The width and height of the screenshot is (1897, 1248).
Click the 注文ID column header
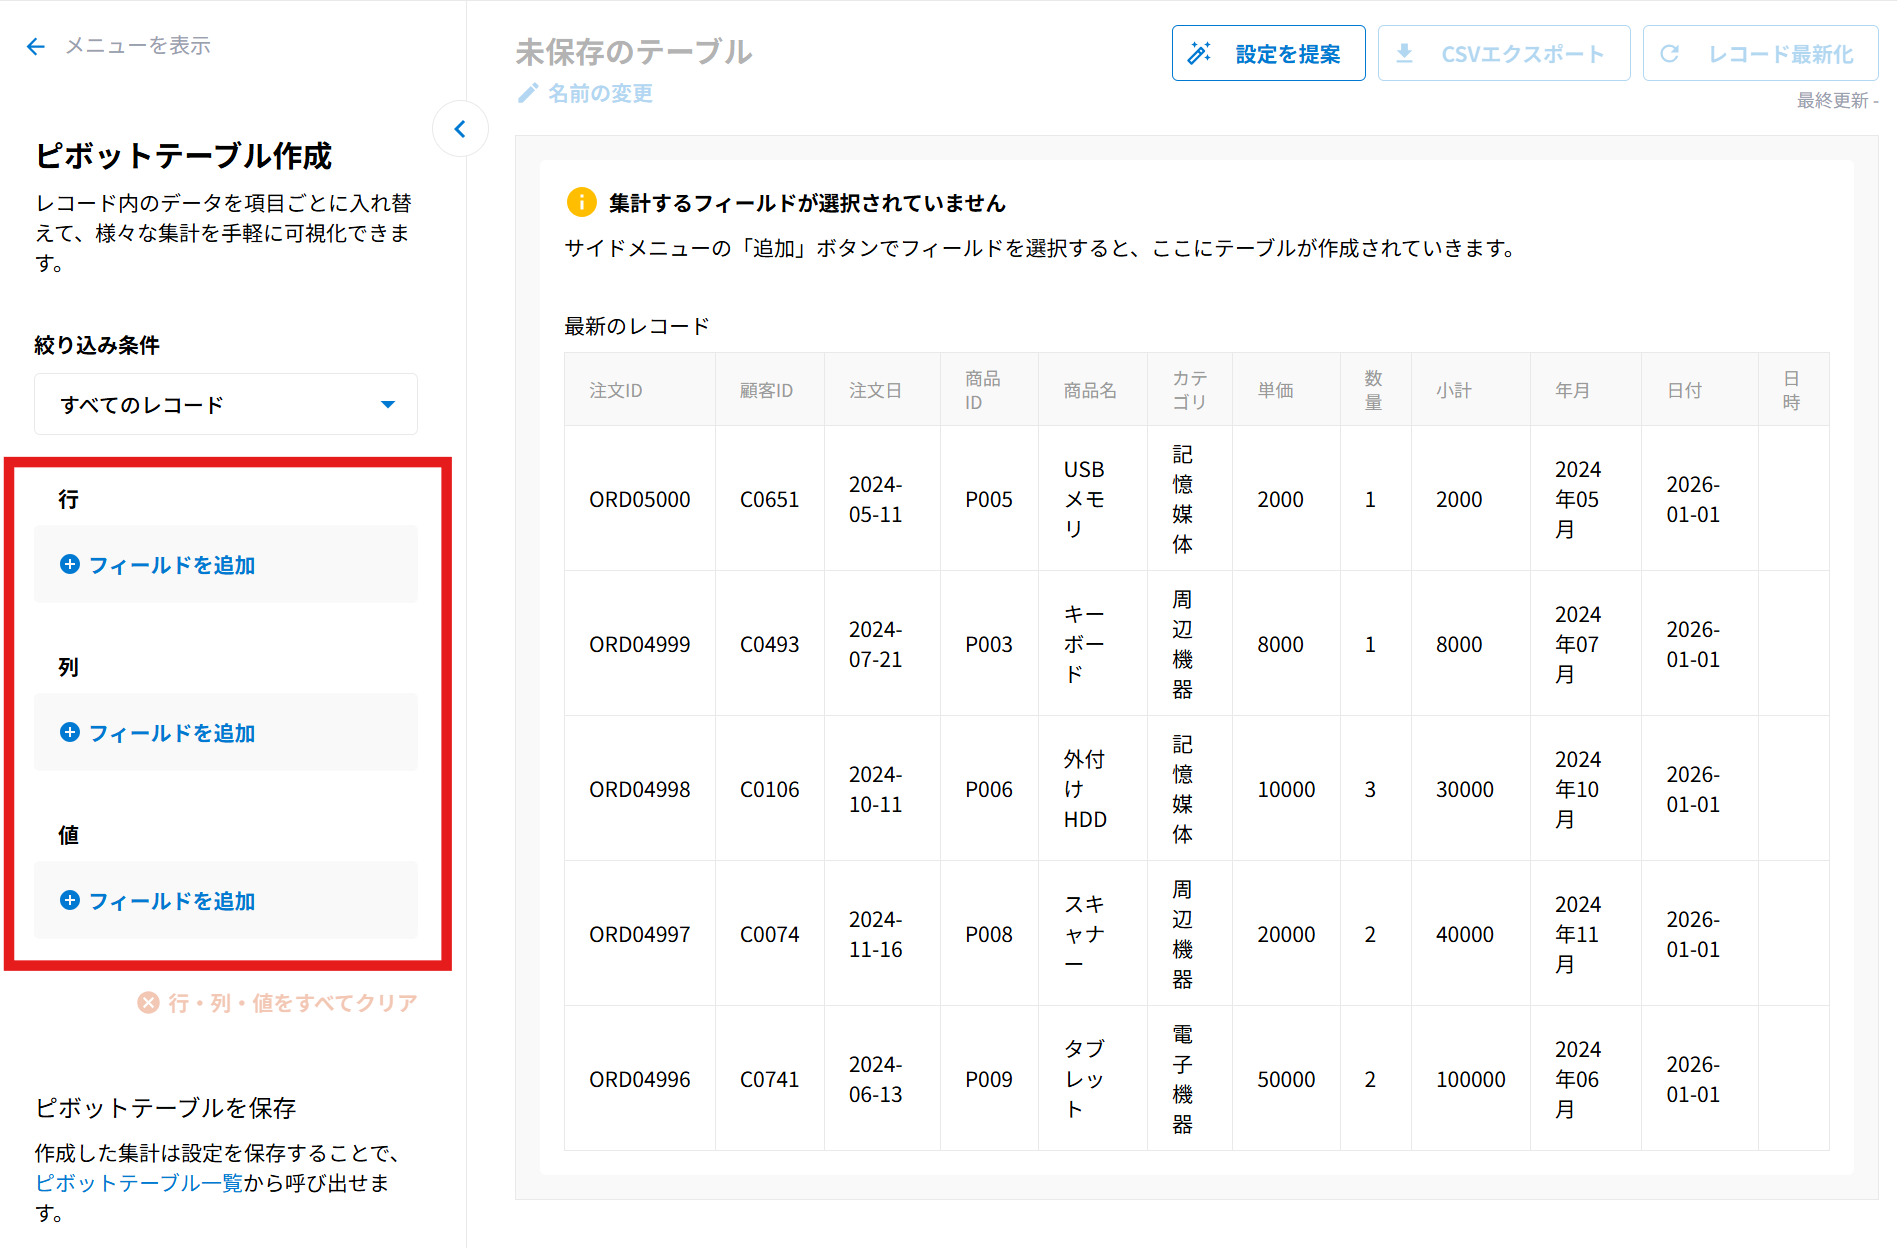click(616, 390)
